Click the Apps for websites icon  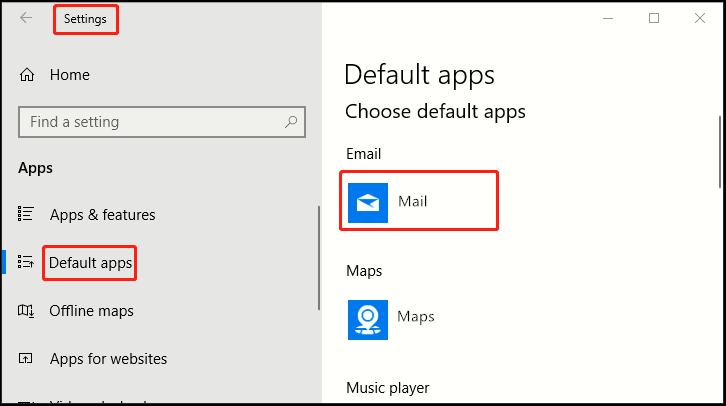pyautogui.click(x=25, y=358)
